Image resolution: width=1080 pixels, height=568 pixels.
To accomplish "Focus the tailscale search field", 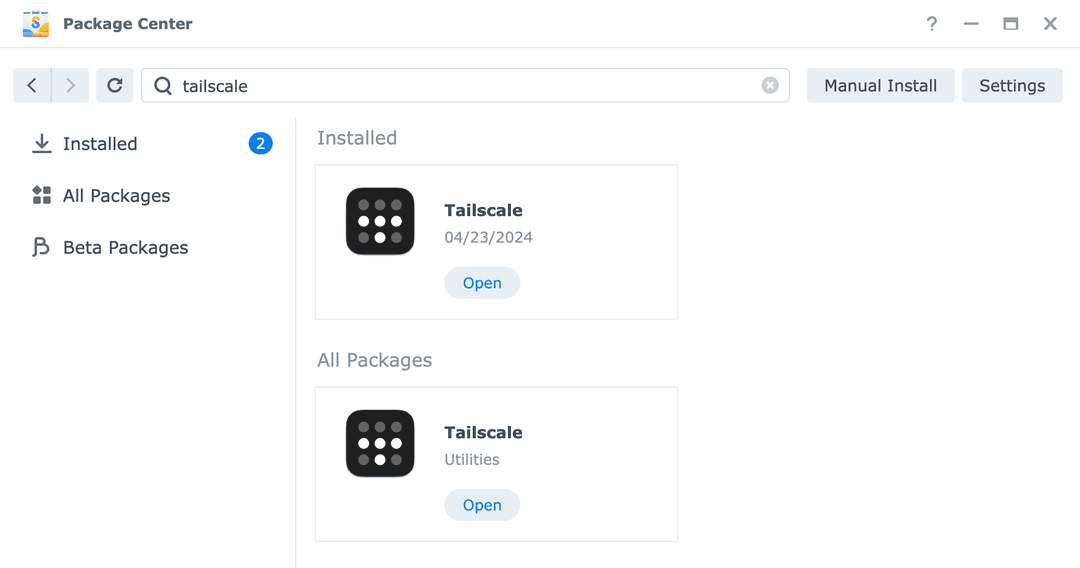I will [460, 86].
